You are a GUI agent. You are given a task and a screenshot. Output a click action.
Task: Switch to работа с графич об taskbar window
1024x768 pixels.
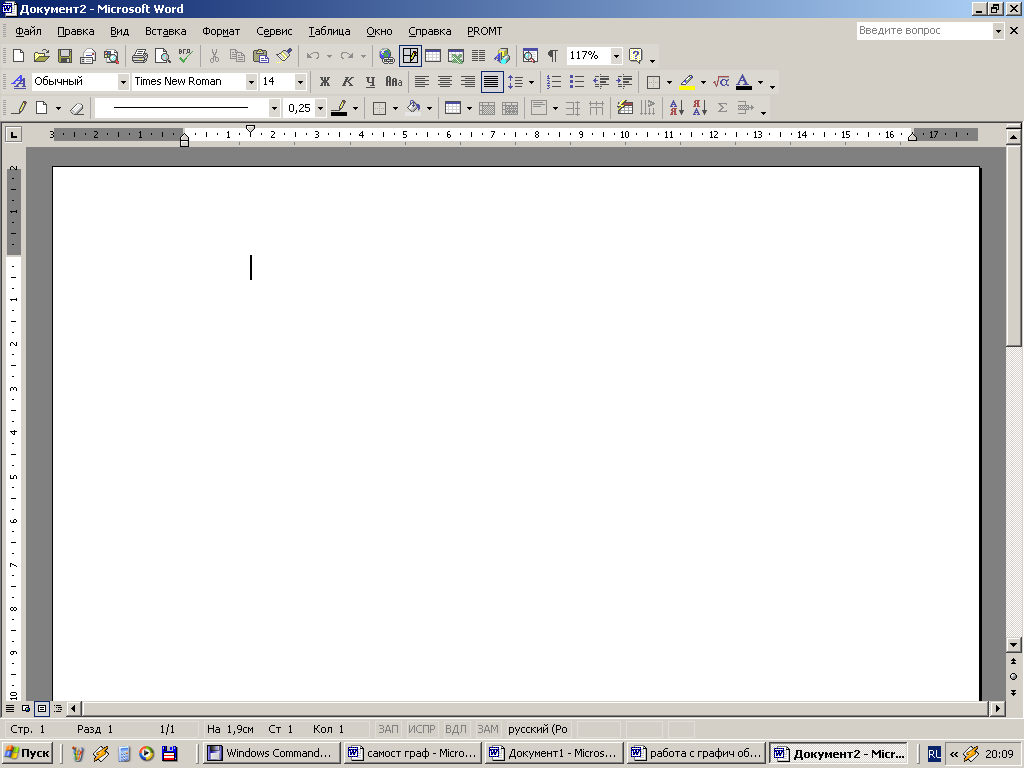[696, 753]
